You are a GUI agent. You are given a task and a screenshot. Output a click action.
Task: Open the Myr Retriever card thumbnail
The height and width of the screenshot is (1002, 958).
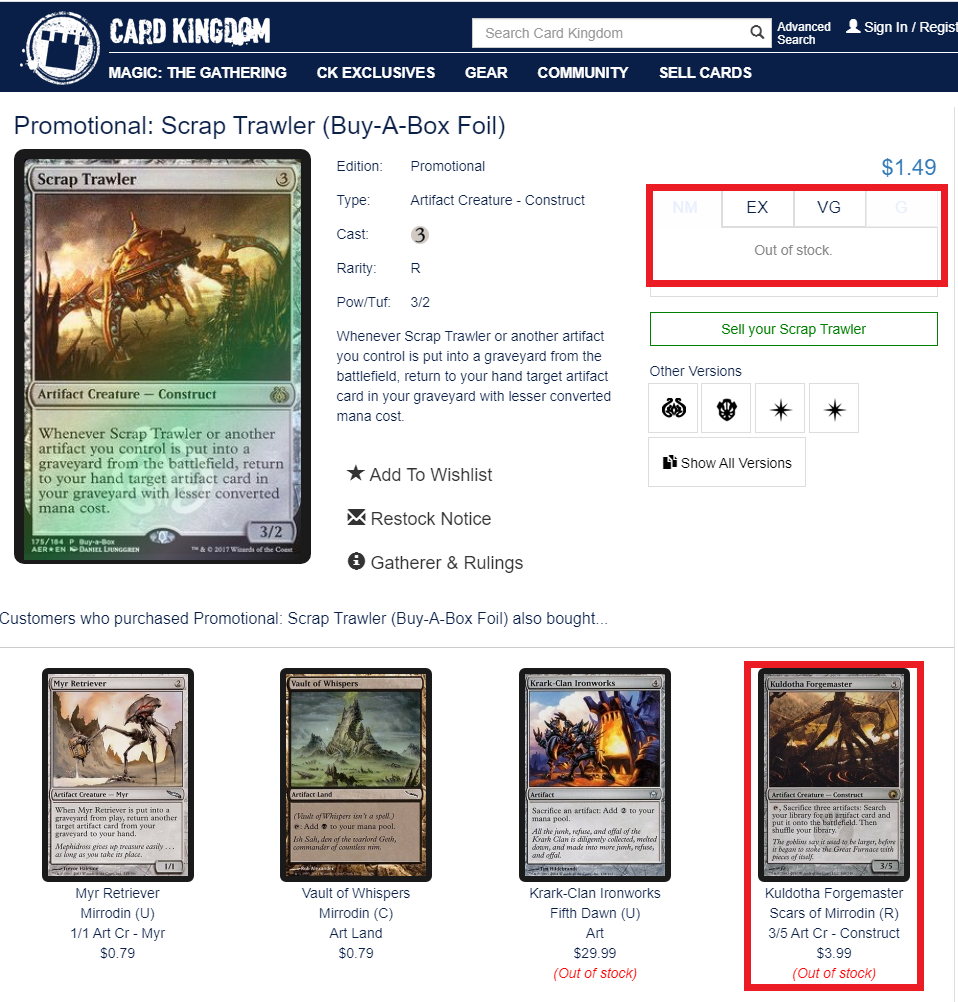click(x=118, y=775)
